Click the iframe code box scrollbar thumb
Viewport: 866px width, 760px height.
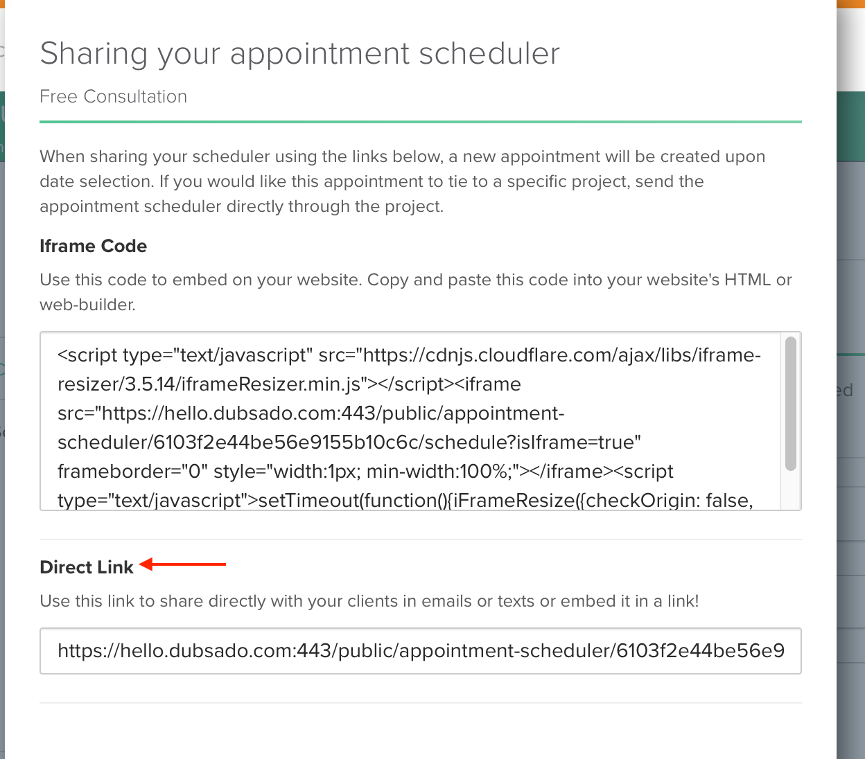pyautogui.click(x=790, y=403)
